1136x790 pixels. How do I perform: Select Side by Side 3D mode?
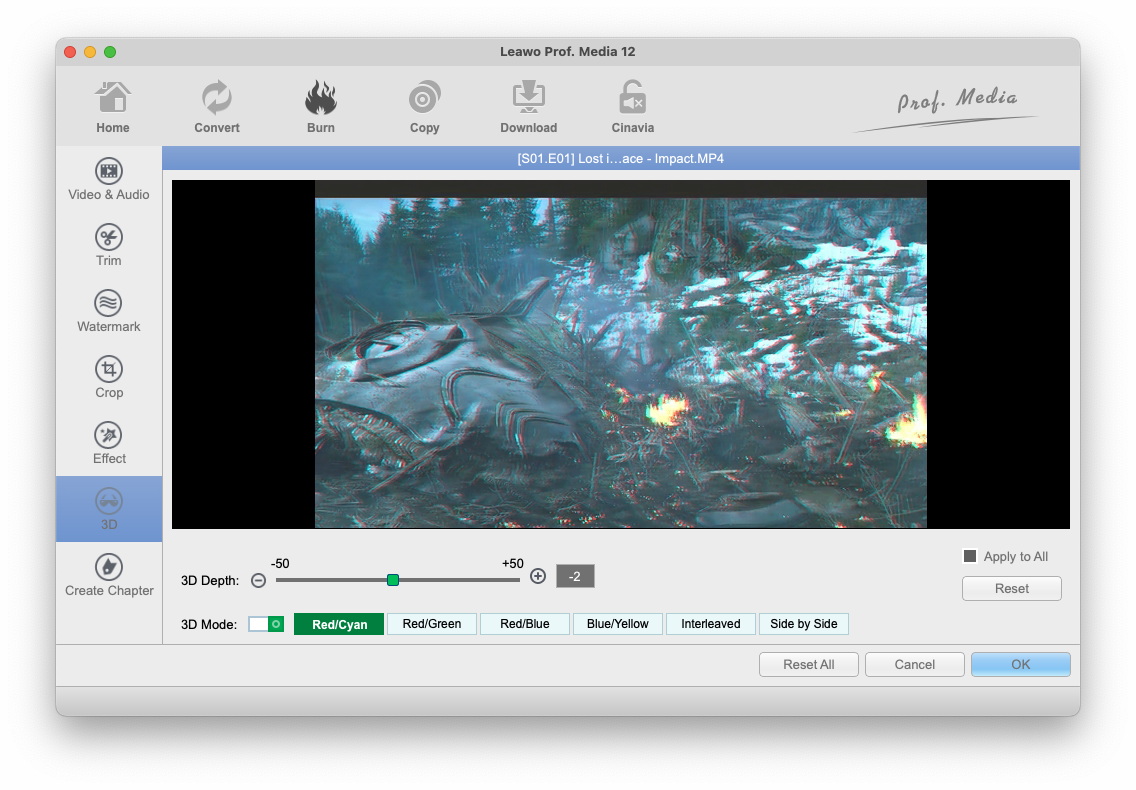click(804, 624)
